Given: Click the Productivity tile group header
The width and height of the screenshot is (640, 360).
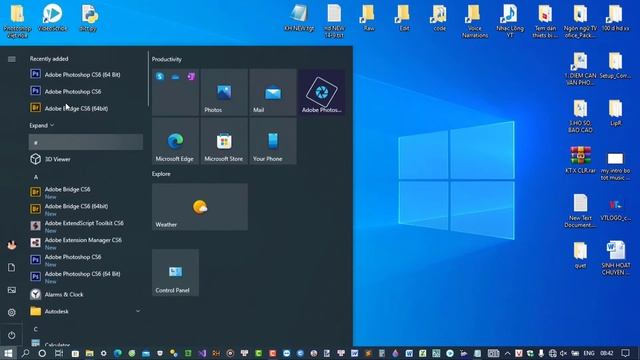Looking at the screenshot, I should point(167,59).
